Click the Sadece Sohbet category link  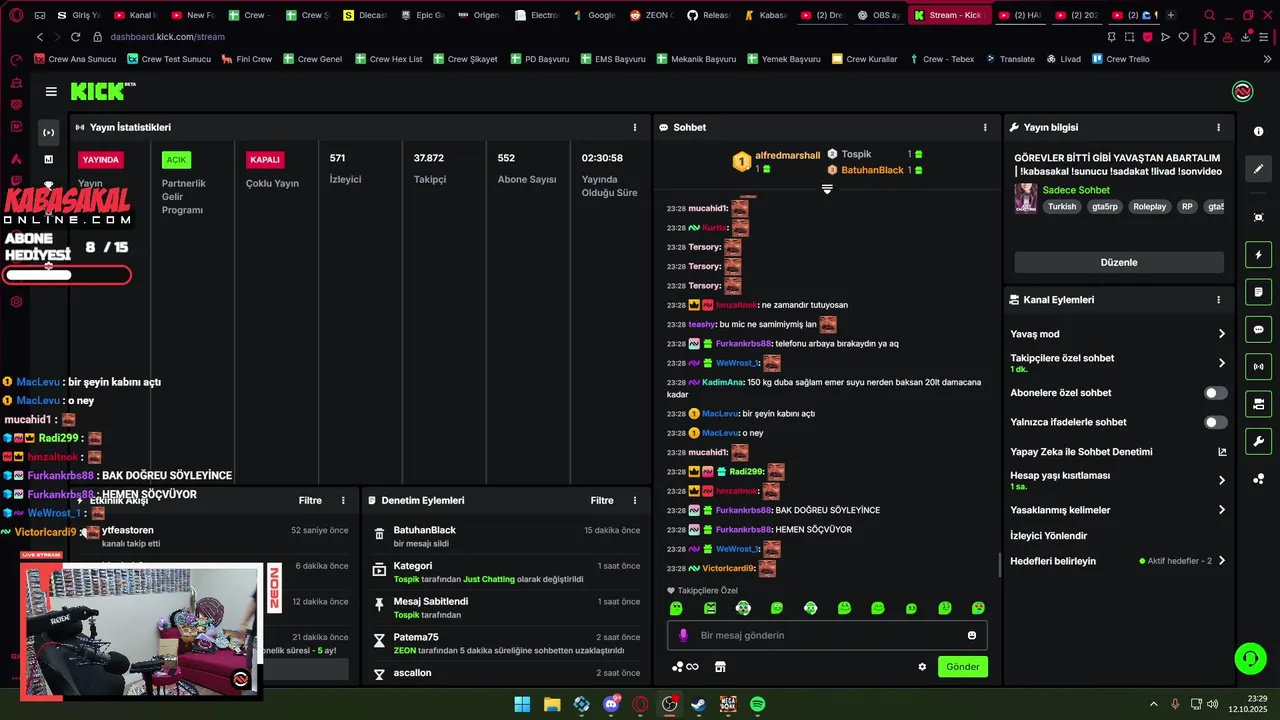tap(1076, 190)
